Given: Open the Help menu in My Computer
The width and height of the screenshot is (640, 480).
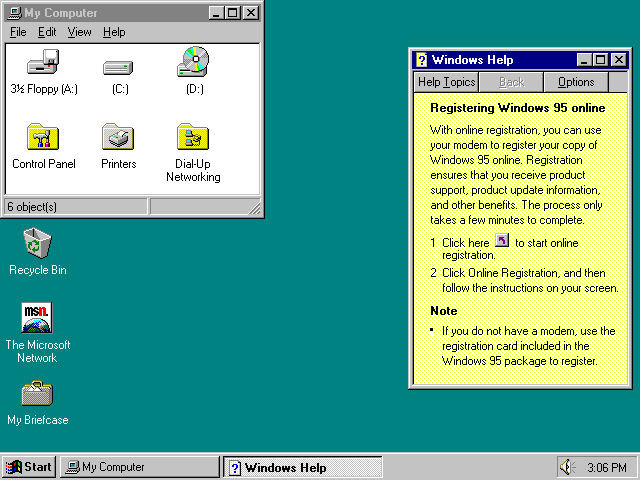Looking at the screenshot, I should (114, 32).
